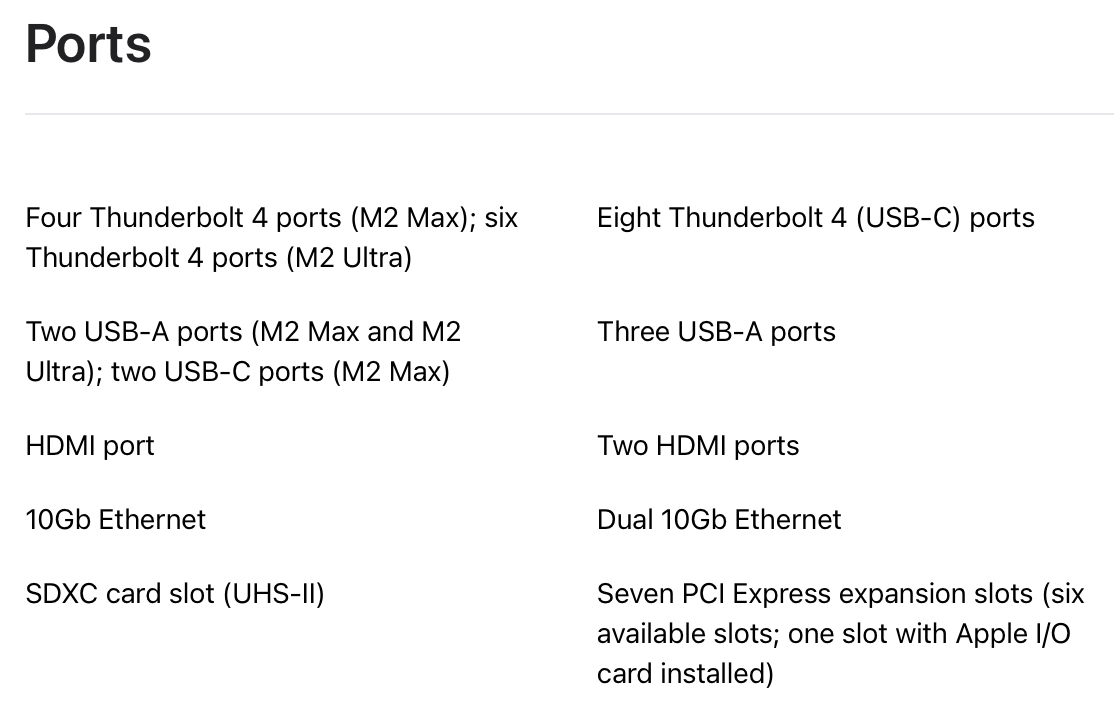The width and height of the screenshot is (1114, 718).
Task: Click Eight Thunderbolt 4 (USB-C) ports text
Action: coord(816,217)
